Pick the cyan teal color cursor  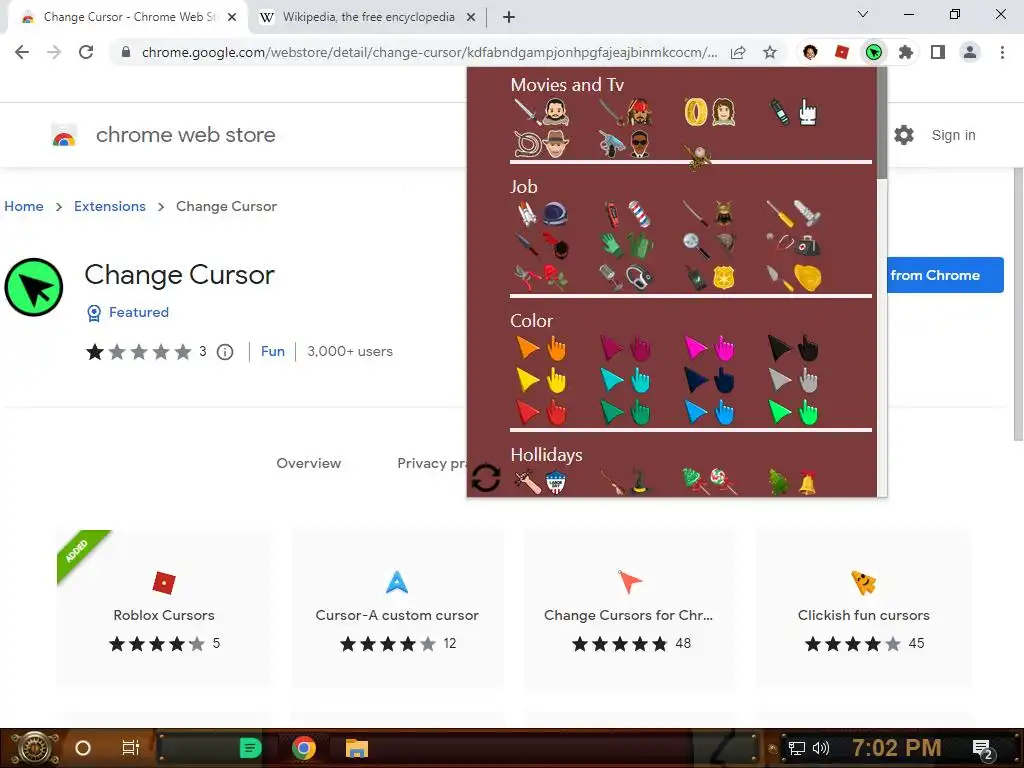(625, 380)
